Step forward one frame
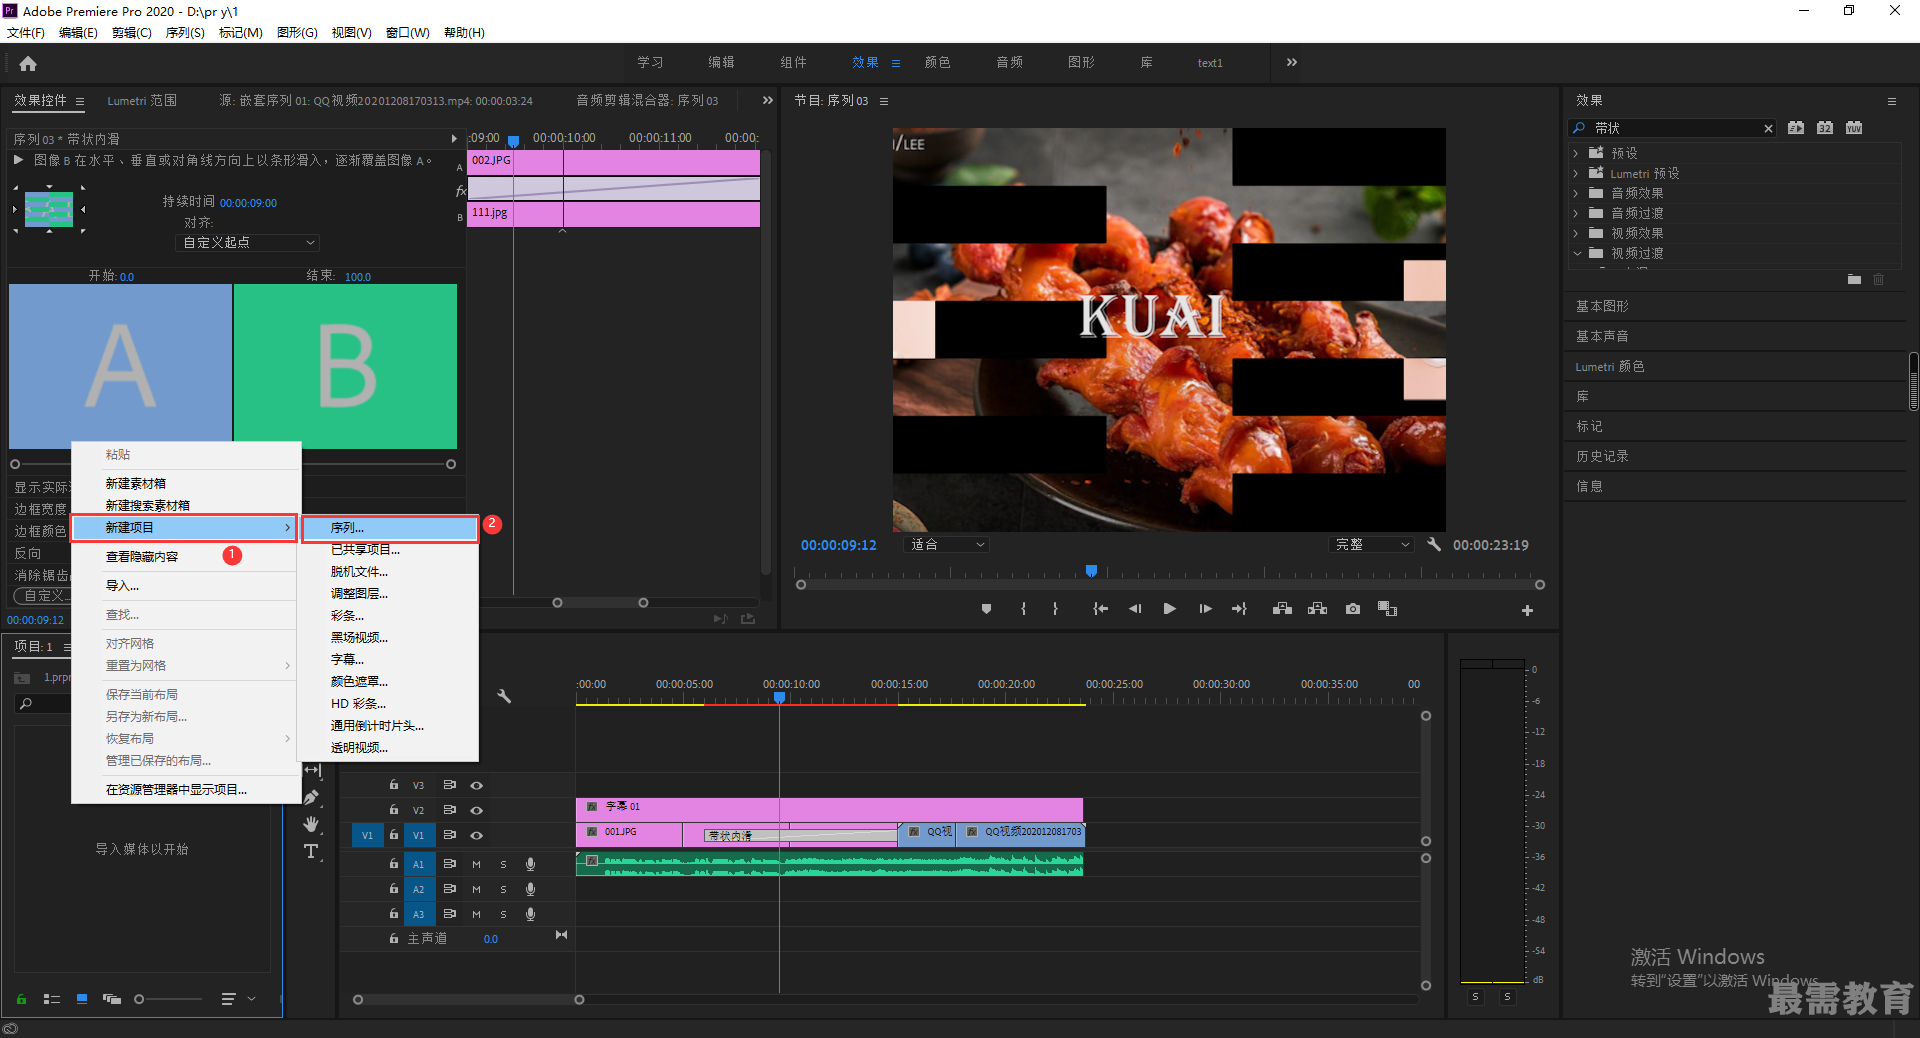The image size is (1920, 1038). pos(1205,609)
